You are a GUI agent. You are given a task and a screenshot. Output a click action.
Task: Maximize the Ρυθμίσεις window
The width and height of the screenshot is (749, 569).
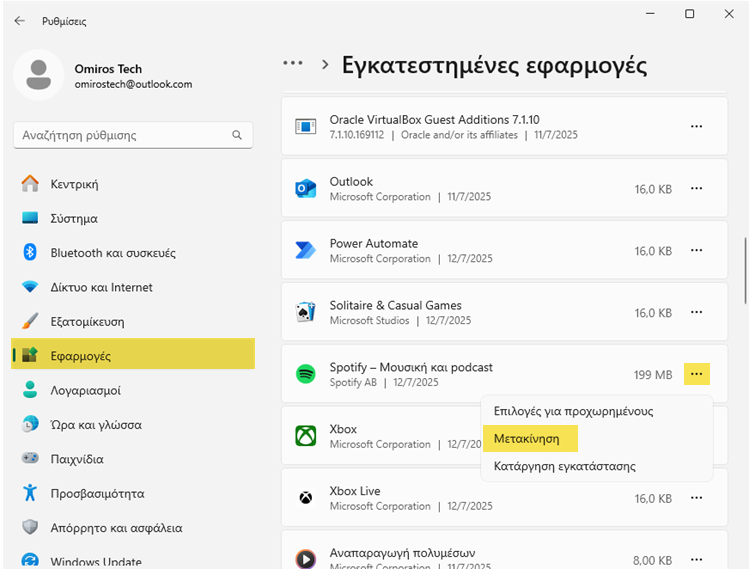(689, 14)
